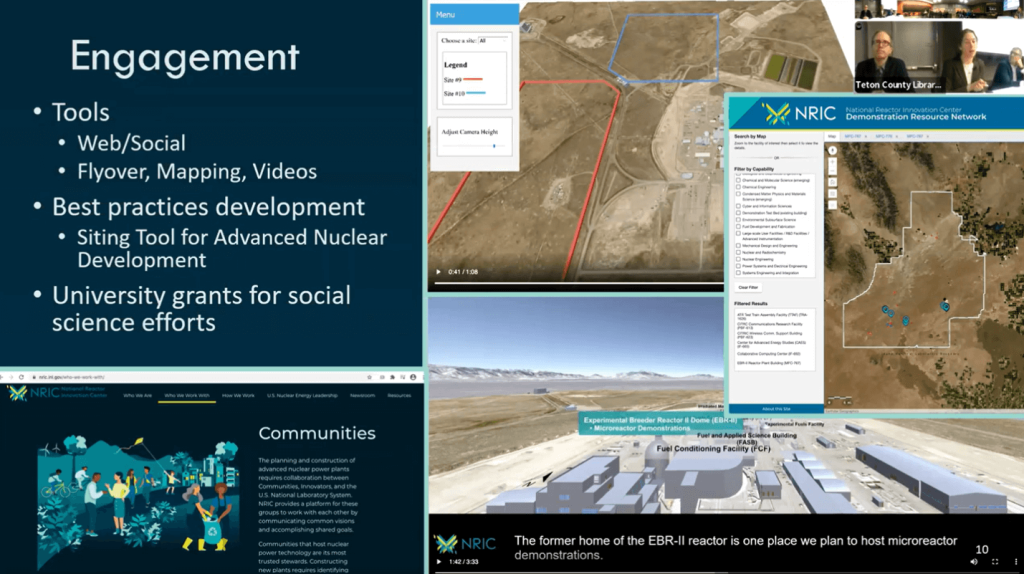
Task: Click the bookmark star in address bar
Action: pyautogui.click(x=370, y=377)
